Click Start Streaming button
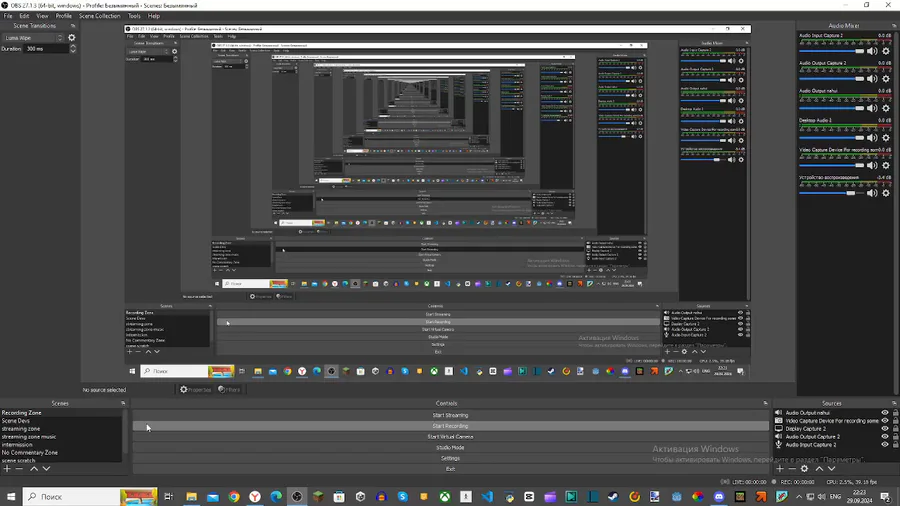This screenshot has width=900, height=506. [451, 415]
